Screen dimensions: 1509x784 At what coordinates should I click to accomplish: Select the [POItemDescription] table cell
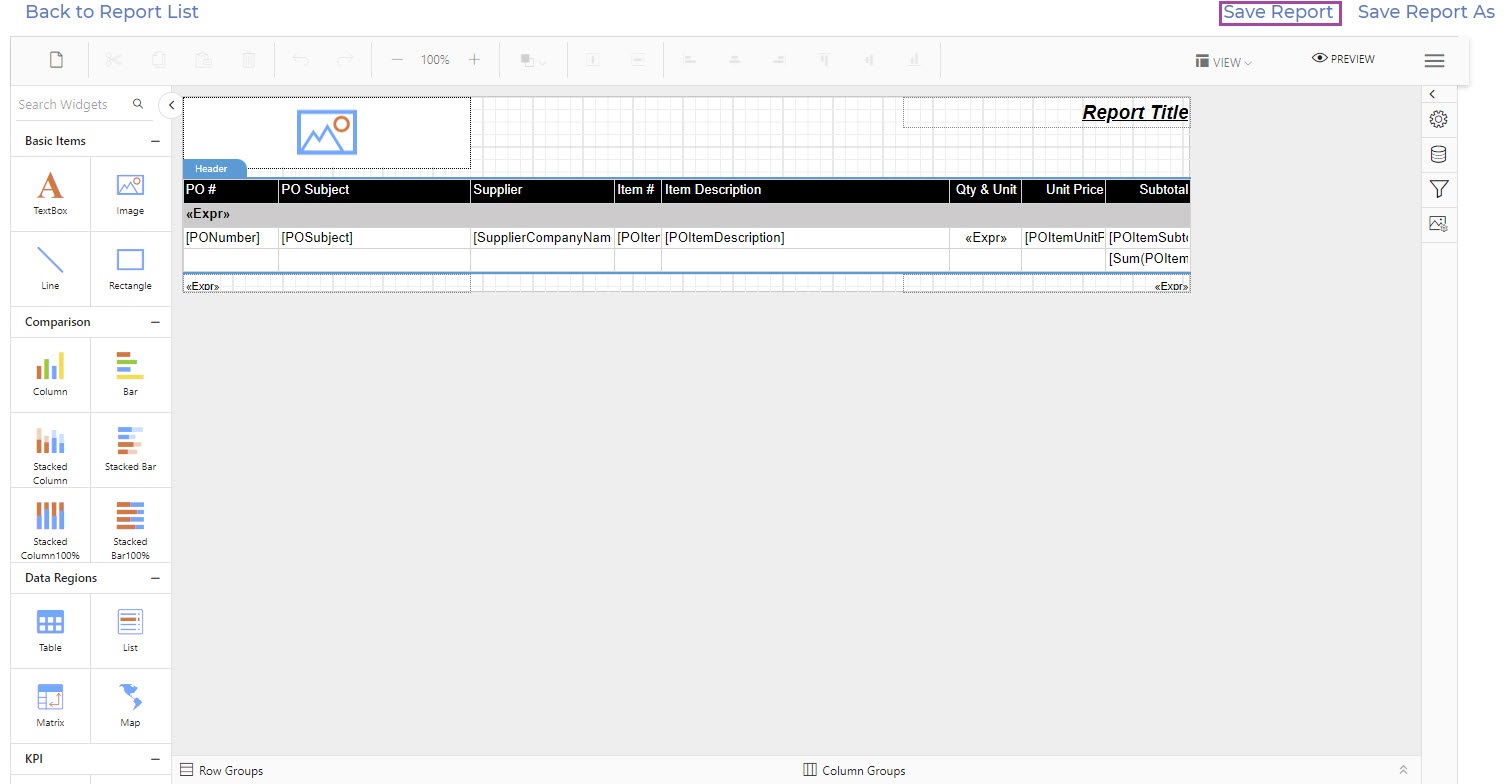pyautogui.click(x=805, y=238)
